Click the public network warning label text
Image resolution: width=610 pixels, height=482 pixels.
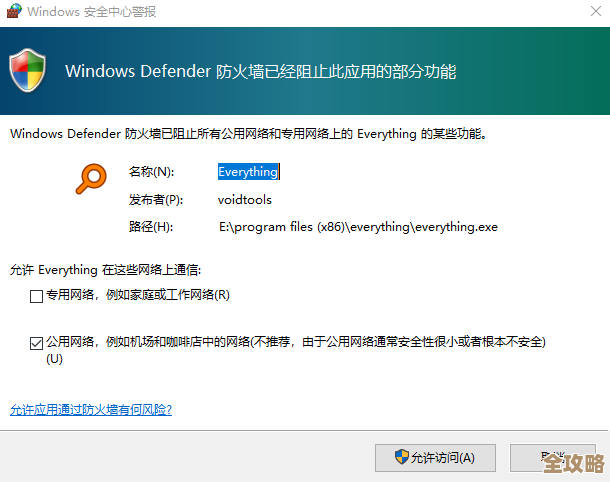click(296, 350)
